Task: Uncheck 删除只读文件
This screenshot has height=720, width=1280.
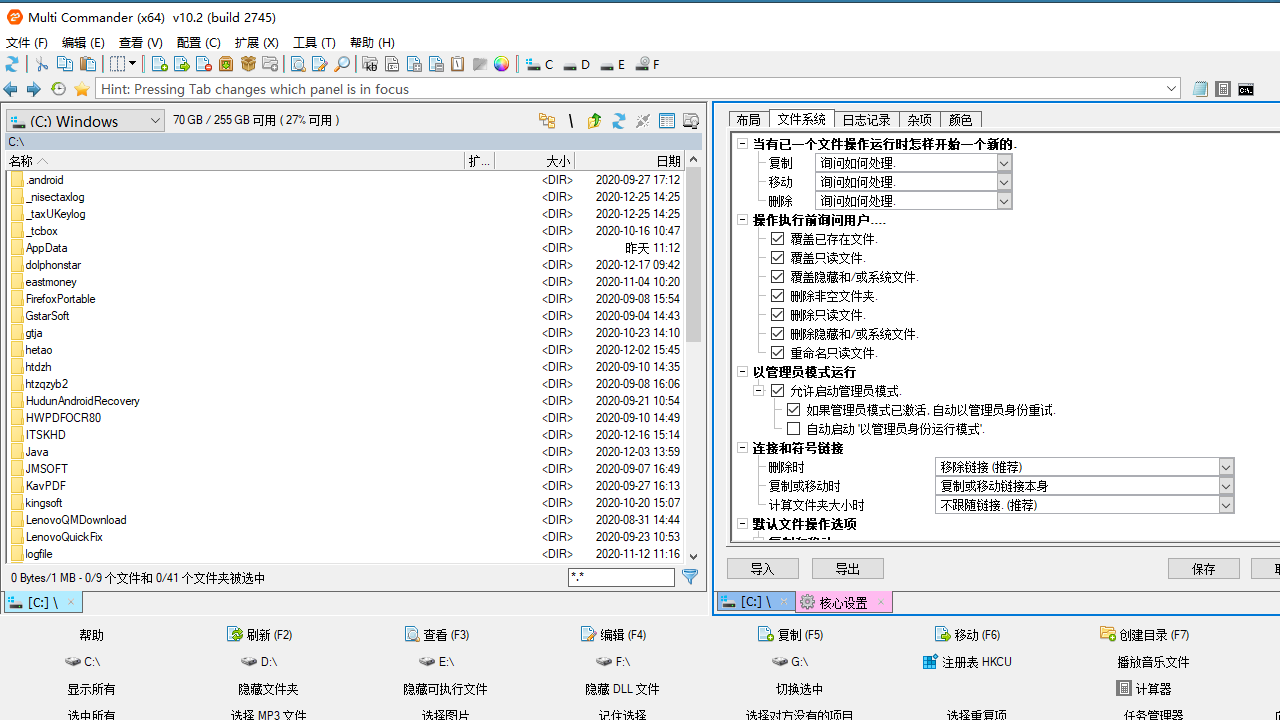Action: [x=777, y=314]
